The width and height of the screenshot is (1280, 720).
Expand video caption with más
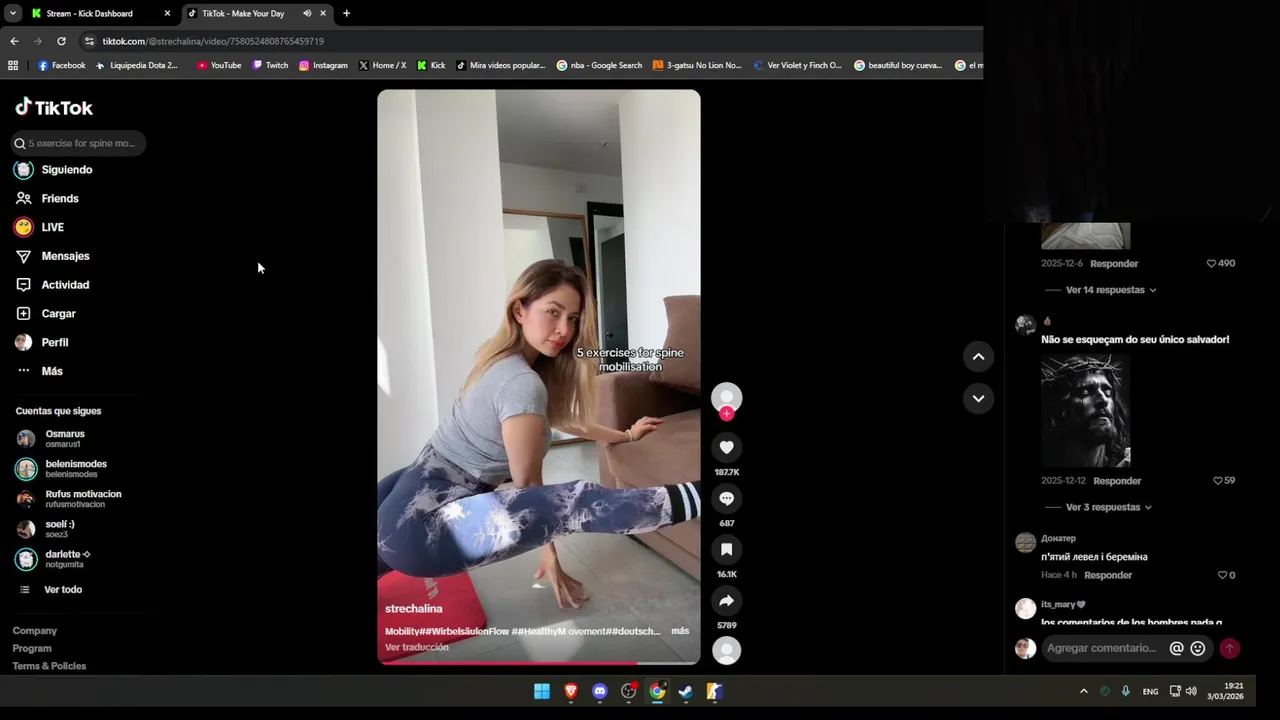click(x=680, y=631)
